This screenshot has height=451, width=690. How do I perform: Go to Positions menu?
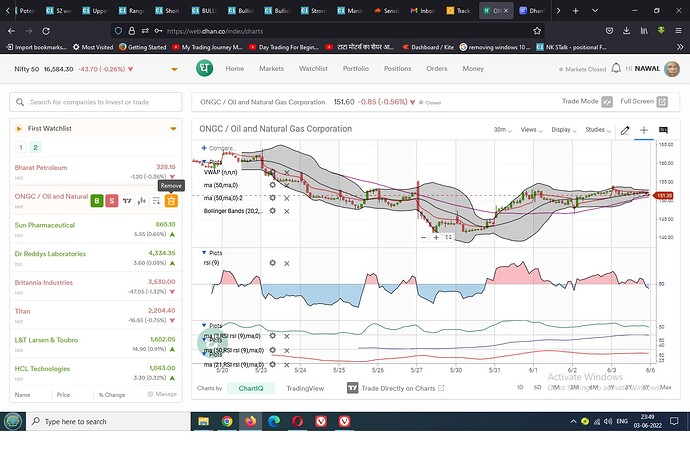397,68
